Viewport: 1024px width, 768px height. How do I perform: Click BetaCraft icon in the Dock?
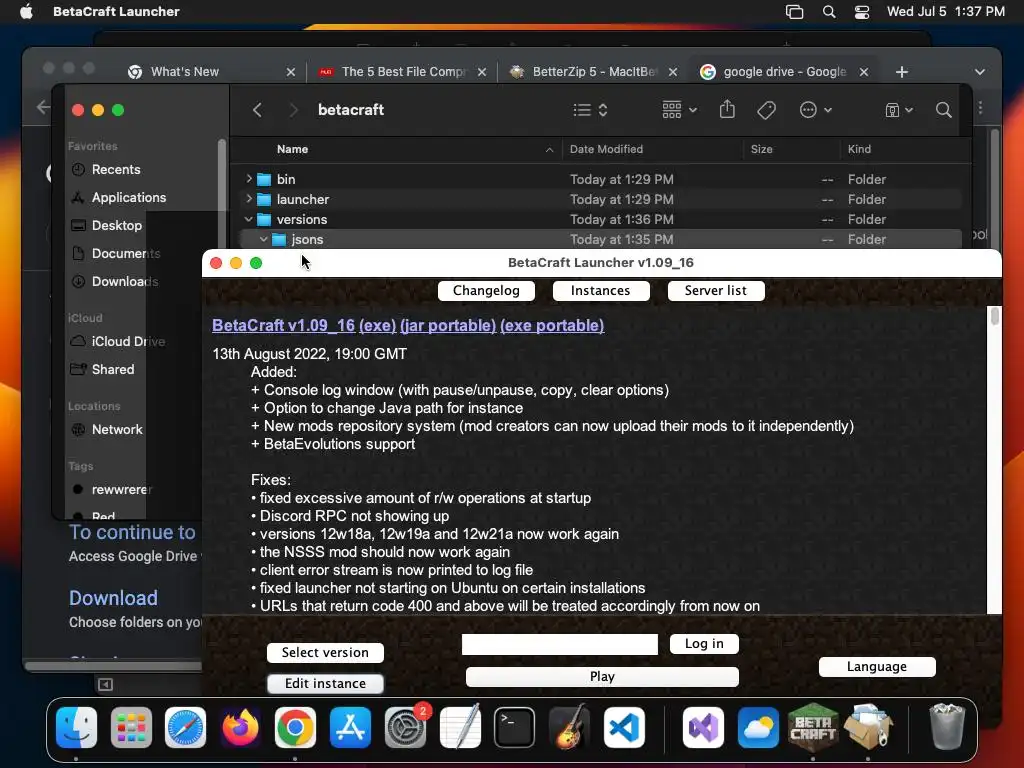[x=813, y=728]
